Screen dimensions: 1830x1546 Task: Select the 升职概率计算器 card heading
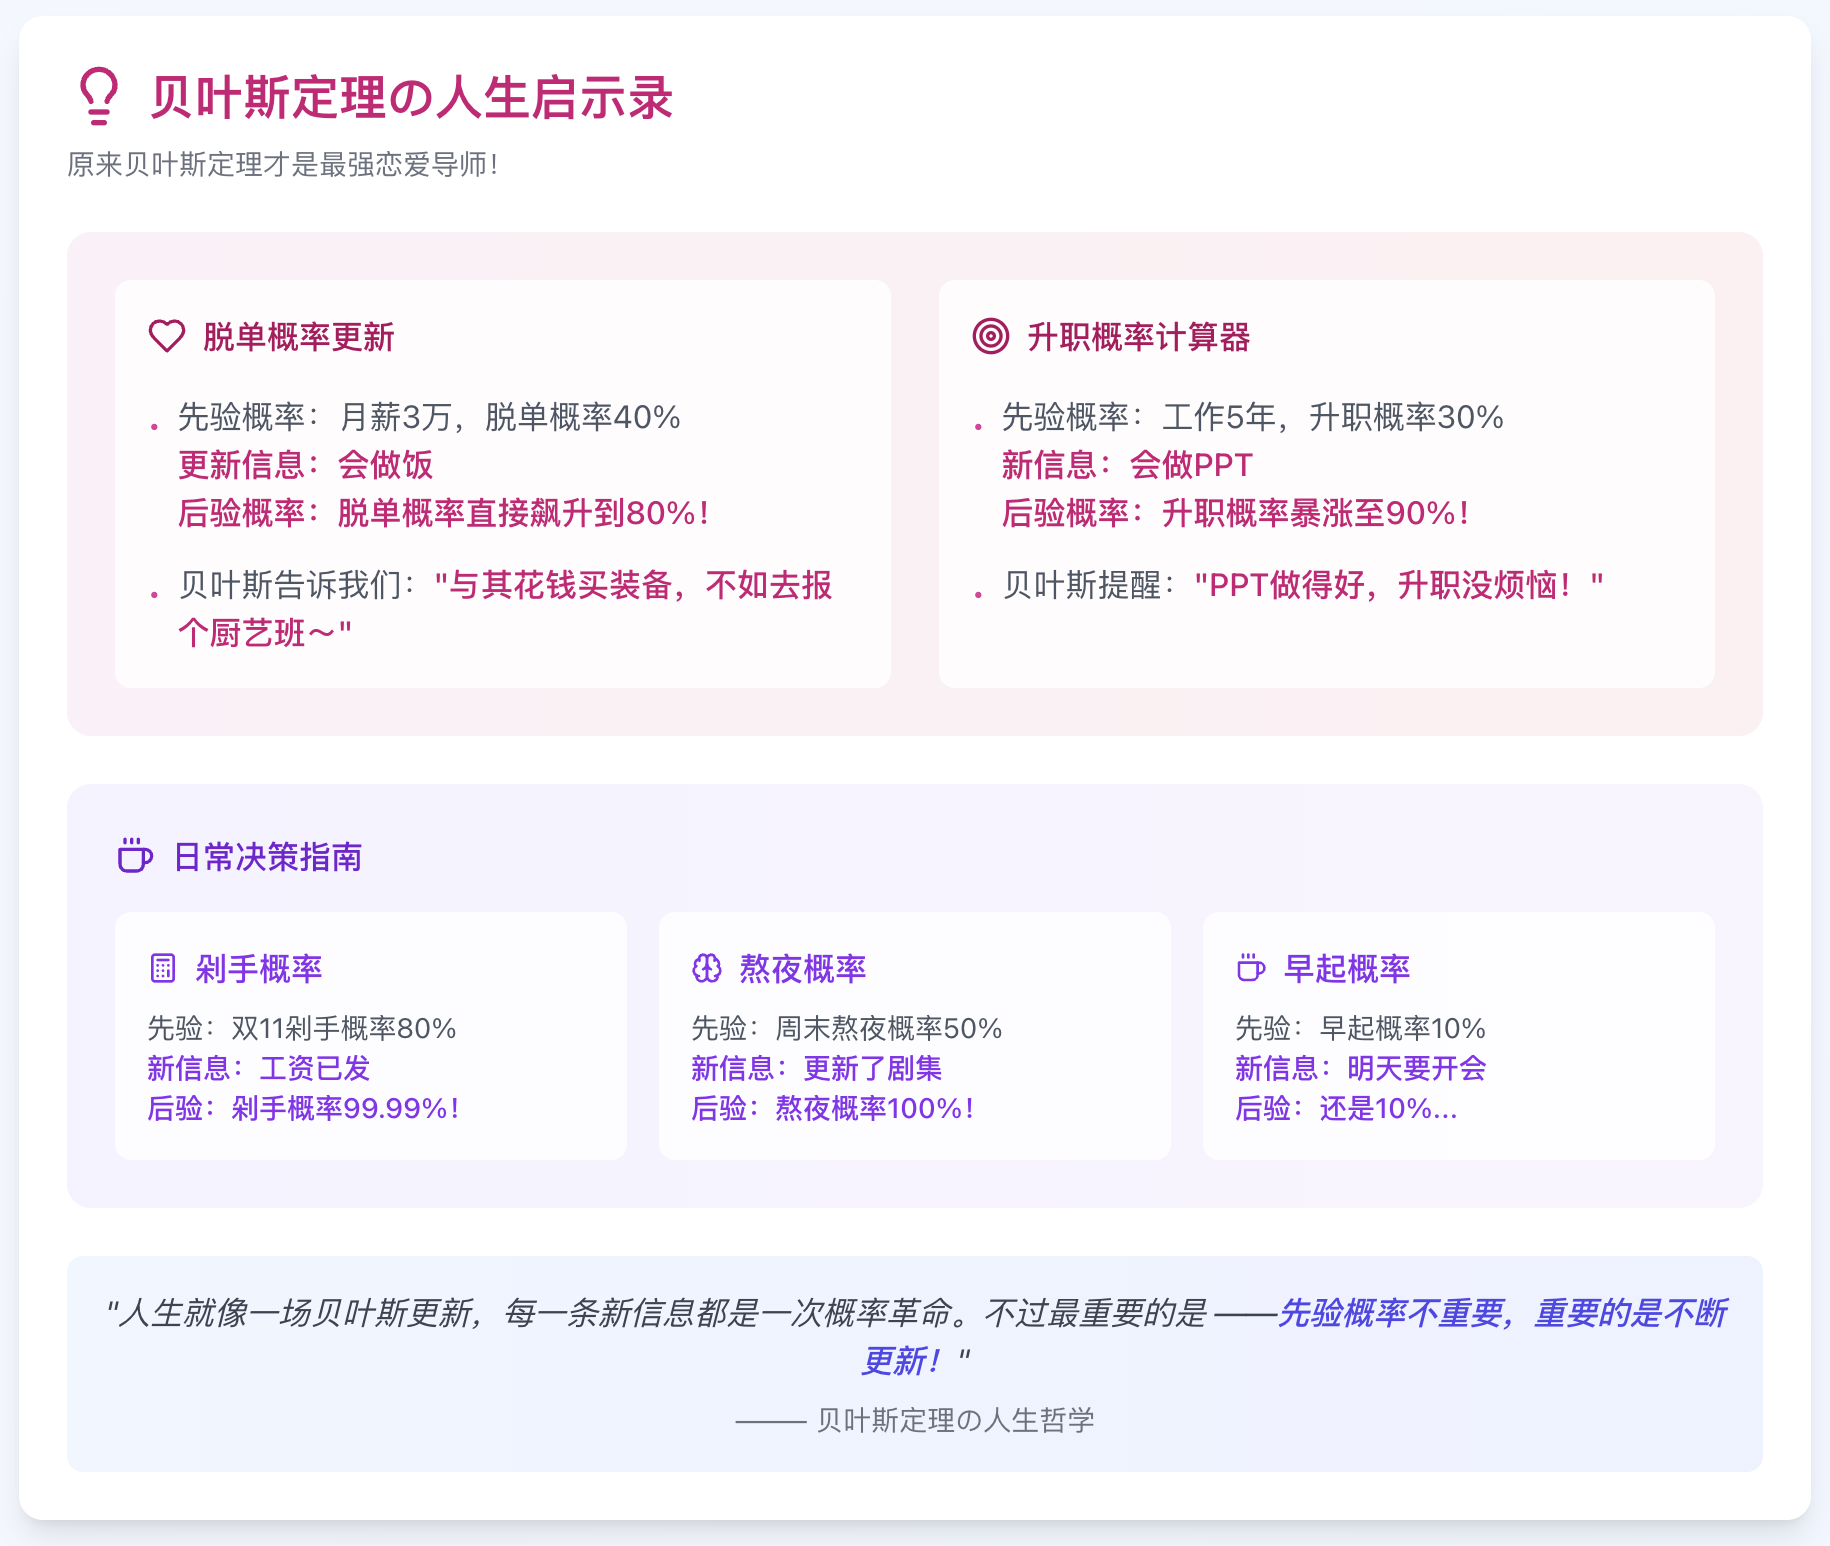[1138, 337]
